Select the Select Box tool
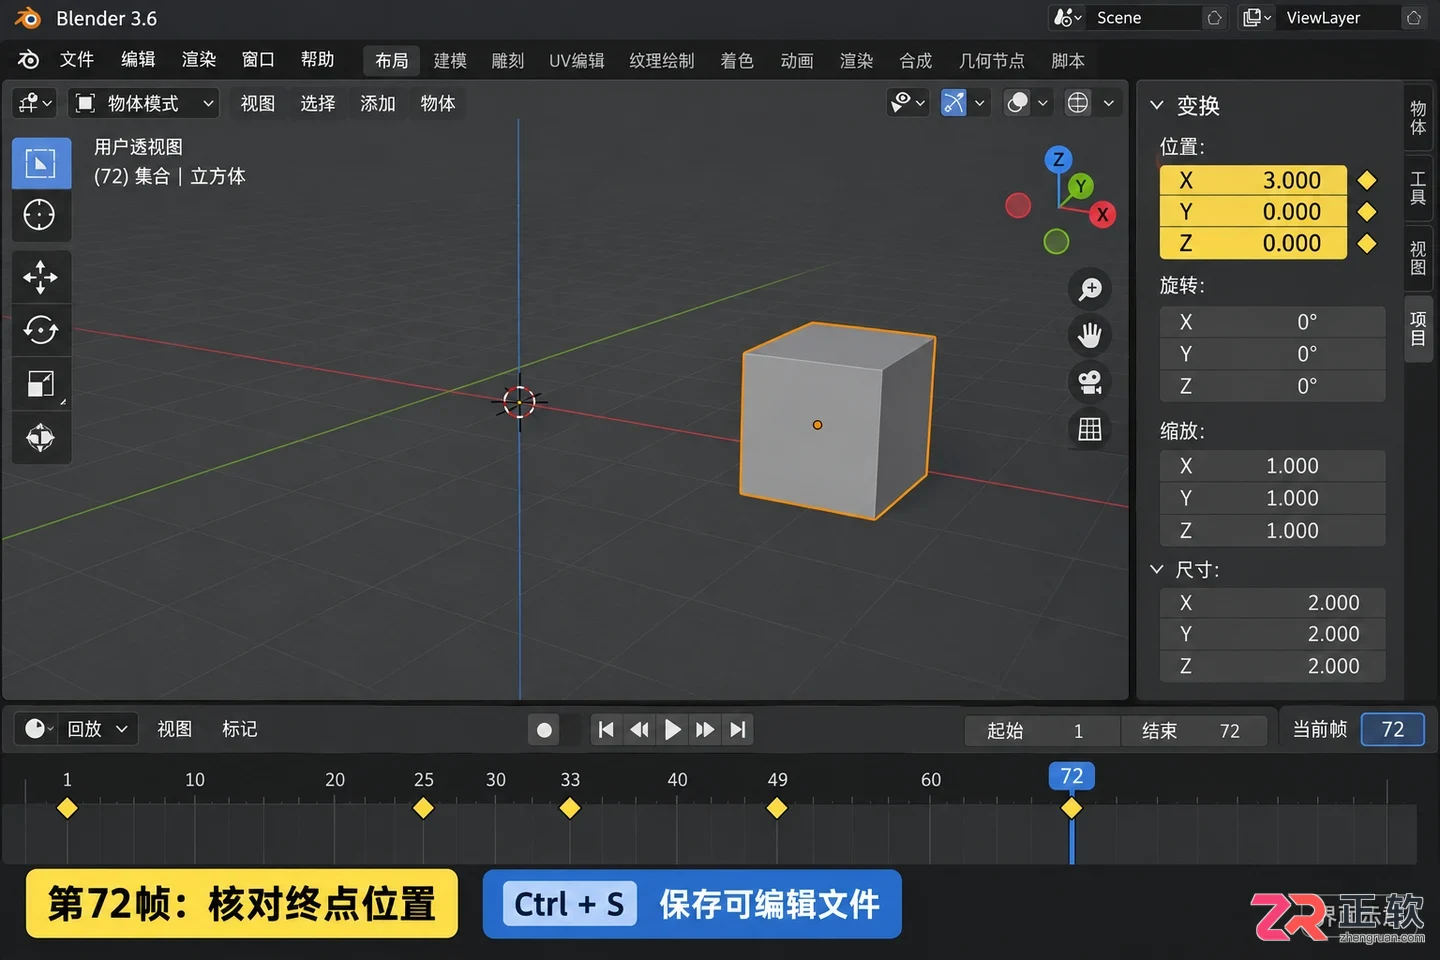This screenshot has height=960, width=1440. (x=41, y=163)
